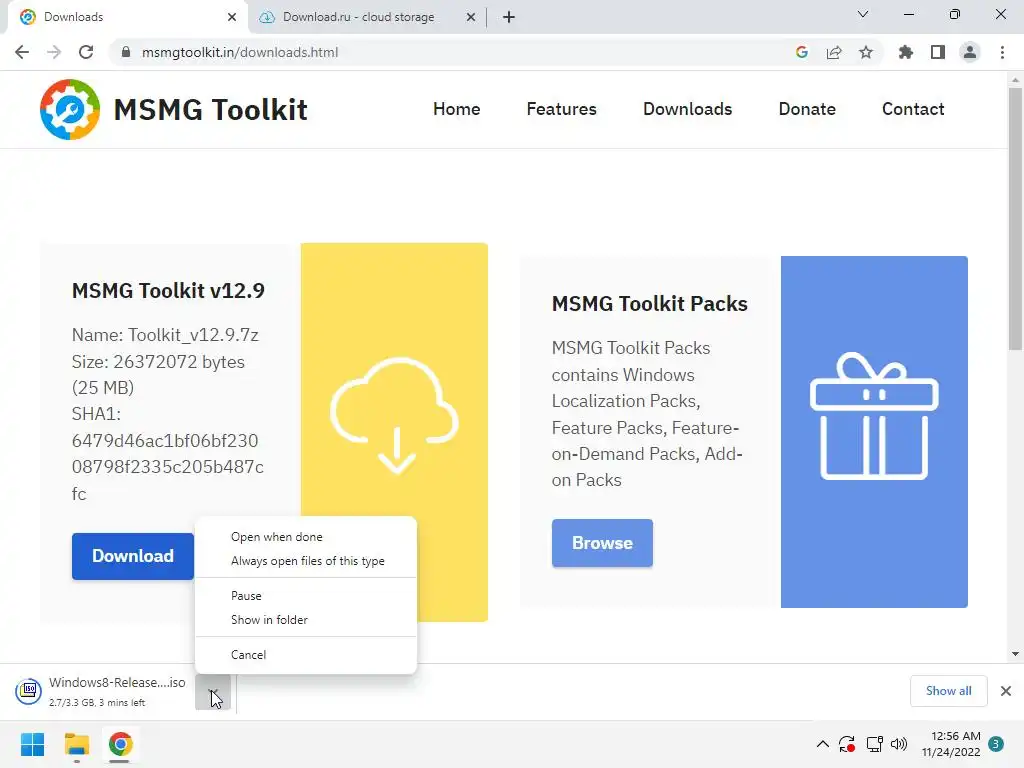Open the Extensions puzzle icon
The image size is (1024, 768).
coord(906,52)
